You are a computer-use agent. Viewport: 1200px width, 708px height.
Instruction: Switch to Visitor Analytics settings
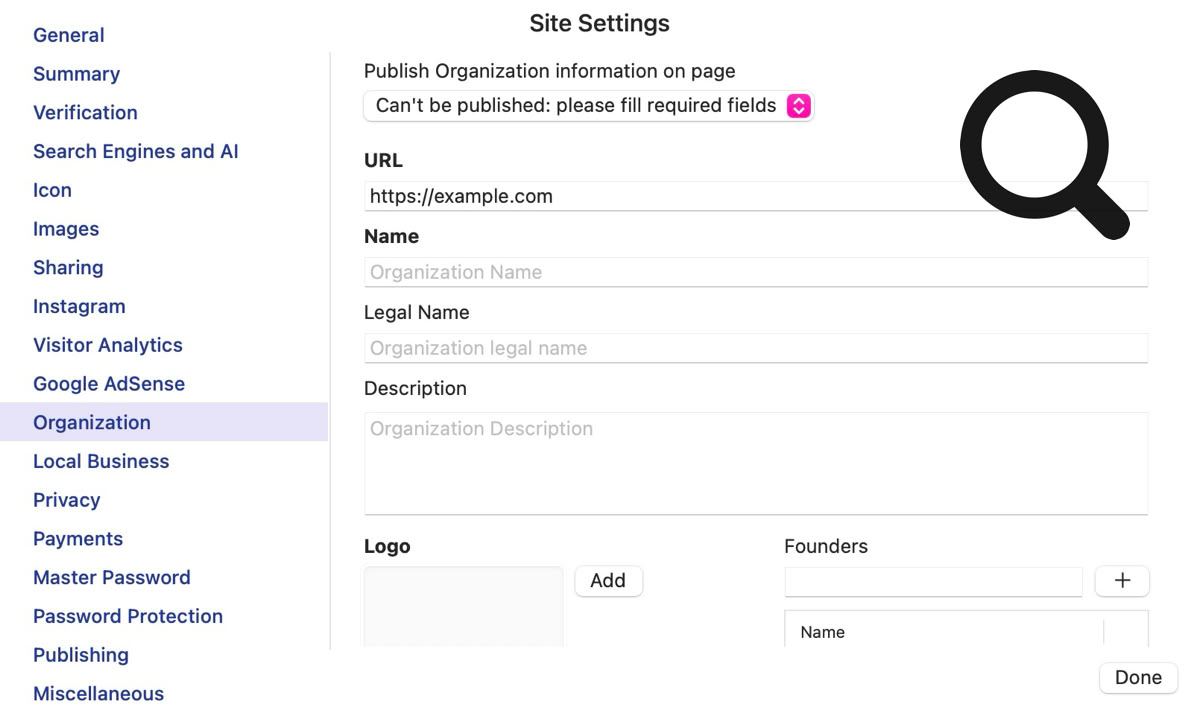coord(107,346)
